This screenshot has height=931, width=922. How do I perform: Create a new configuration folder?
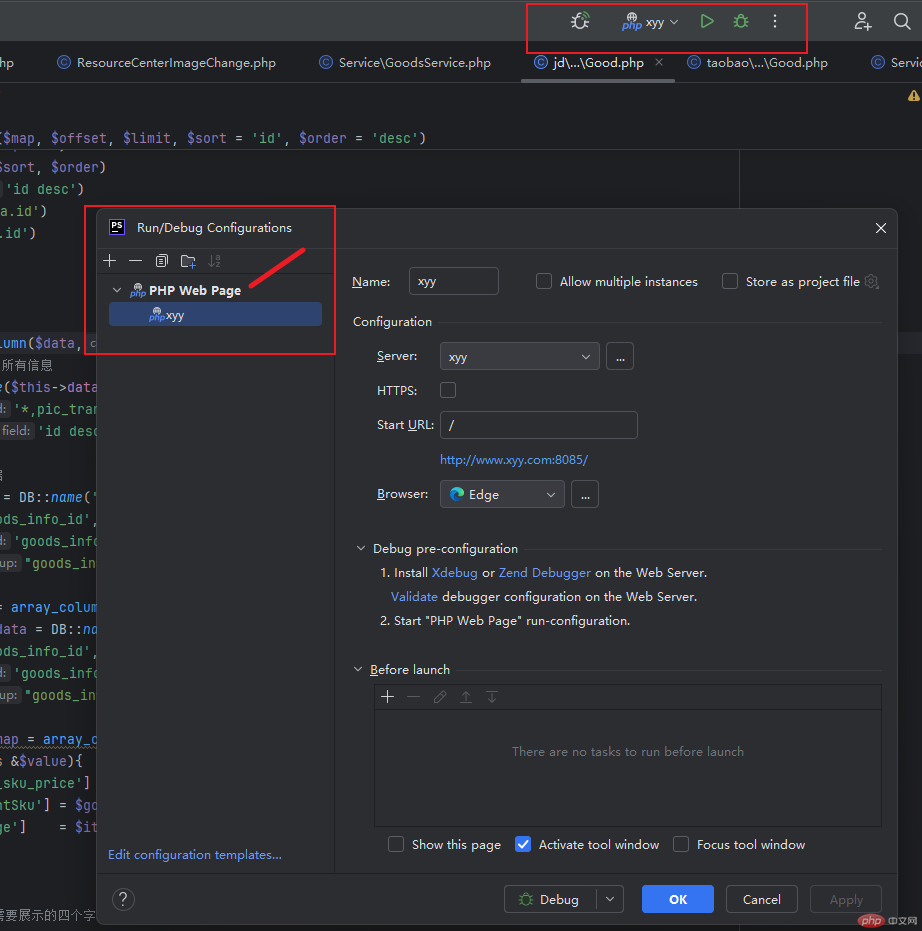pos(188,261)
